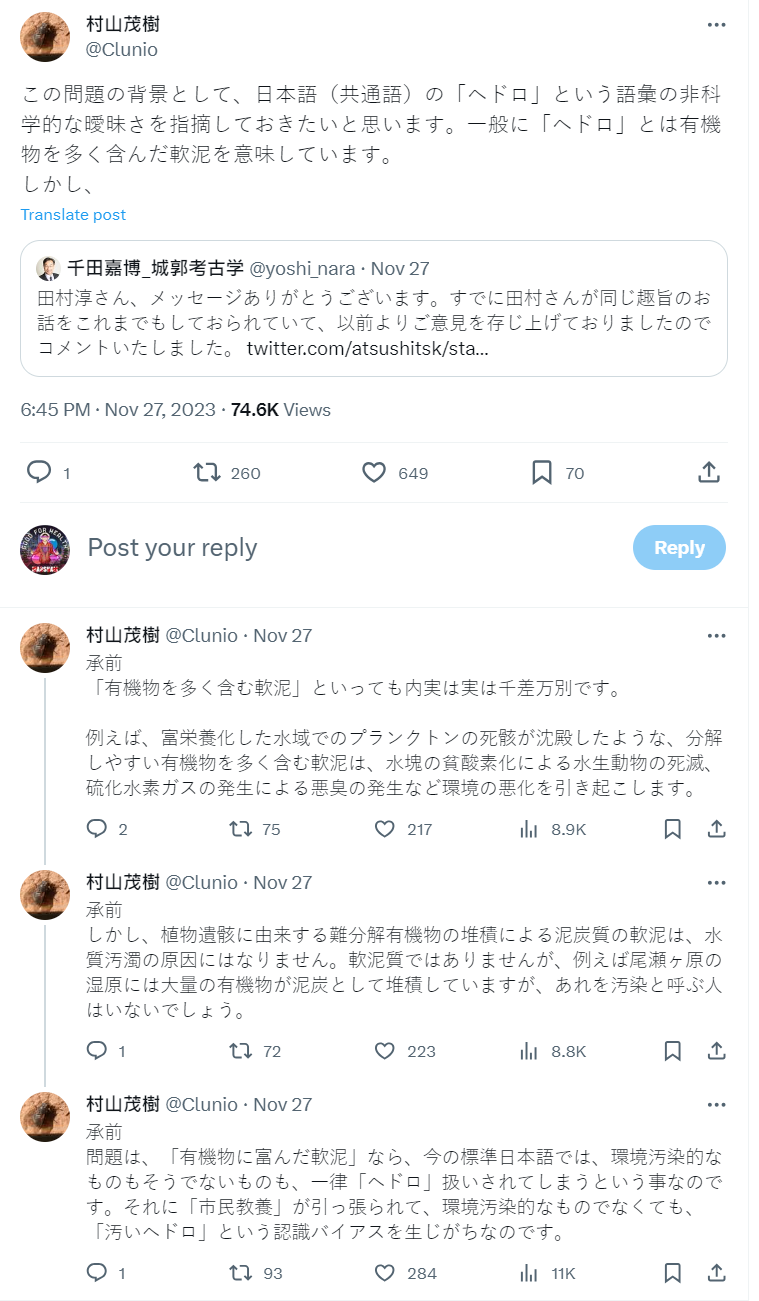Click Translate post link
The image size is (759, 1301).
coord(73,215)
